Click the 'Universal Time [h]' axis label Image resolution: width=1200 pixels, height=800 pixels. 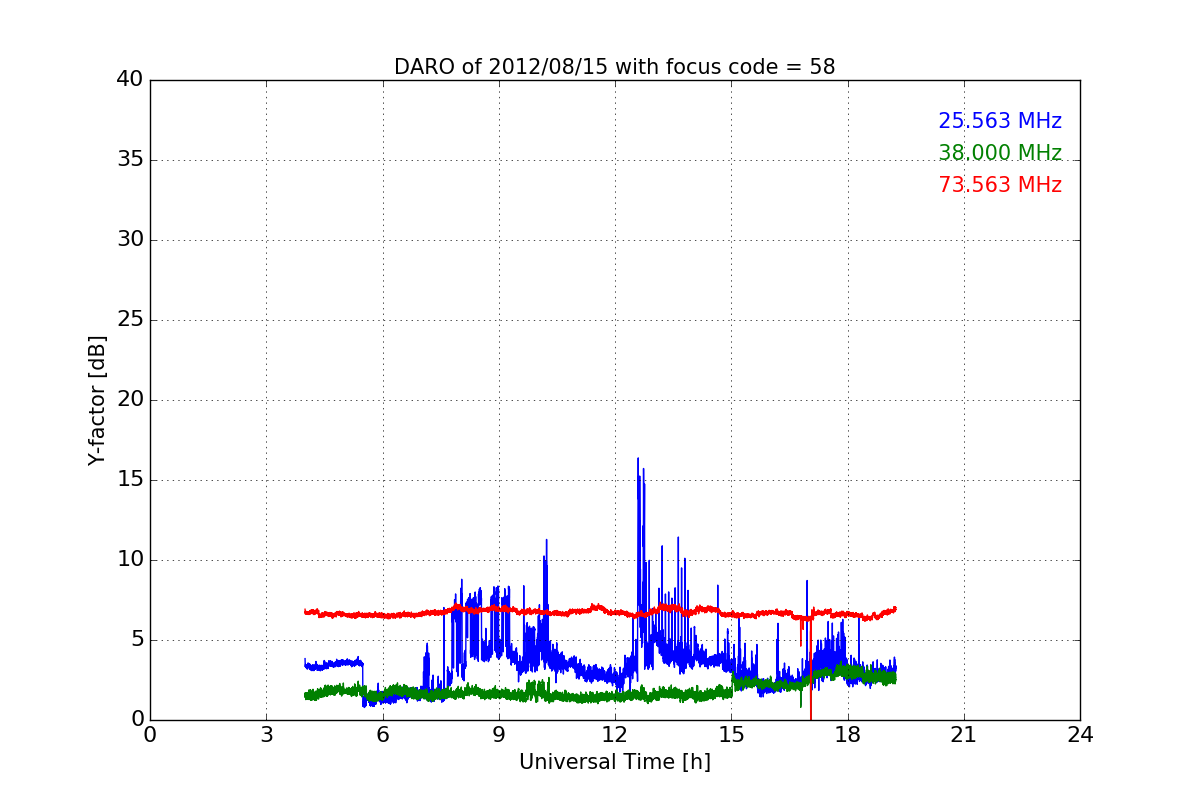615,762
